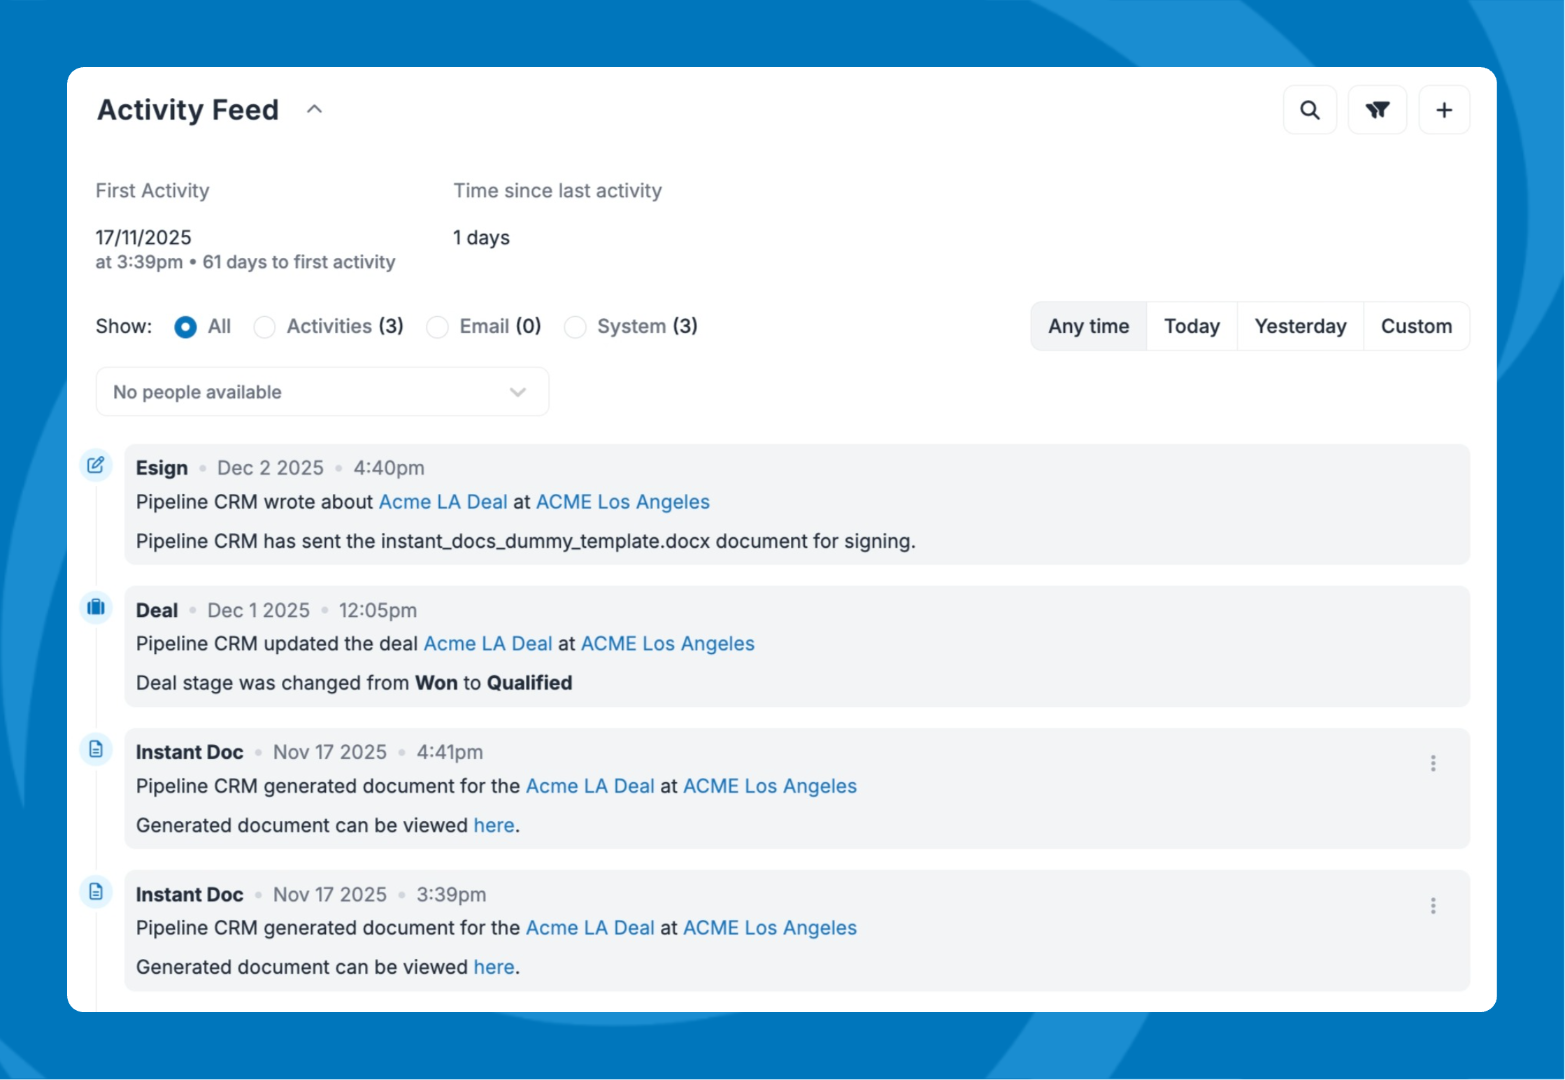The image size is (1565, 1080).
Task: Open Acme LA Deal link in Esign entry
Action: pyautogui.click(x=442, y=502)
